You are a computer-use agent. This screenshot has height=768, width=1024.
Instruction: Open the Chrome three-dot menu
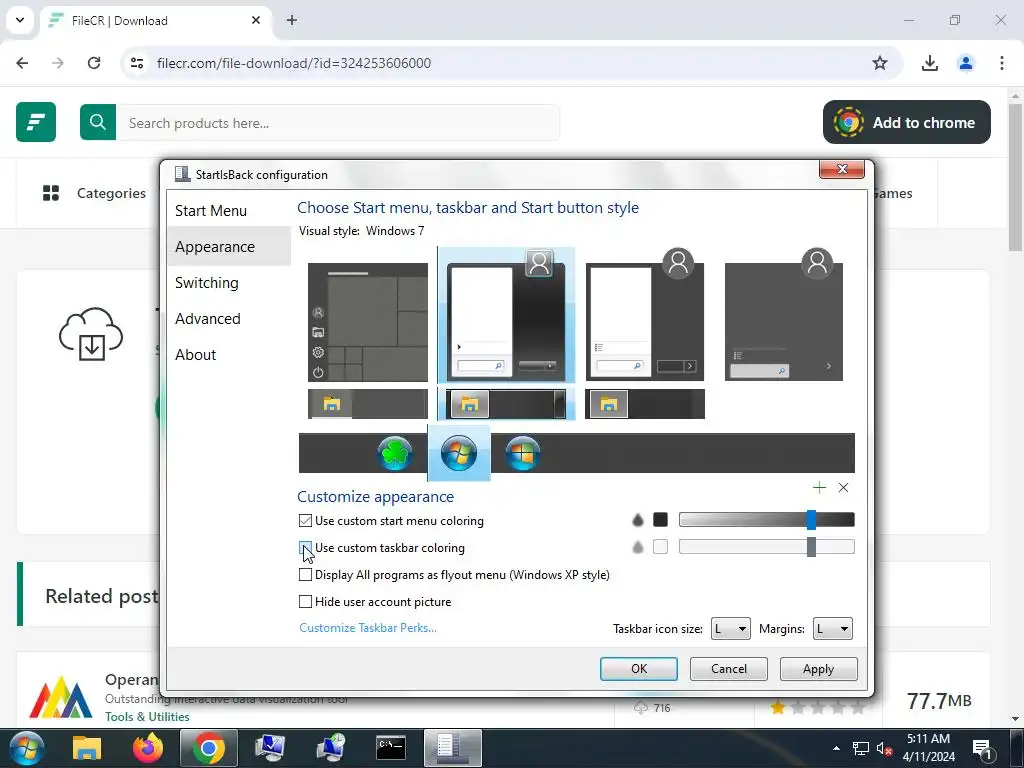(x=1002, y=63)
